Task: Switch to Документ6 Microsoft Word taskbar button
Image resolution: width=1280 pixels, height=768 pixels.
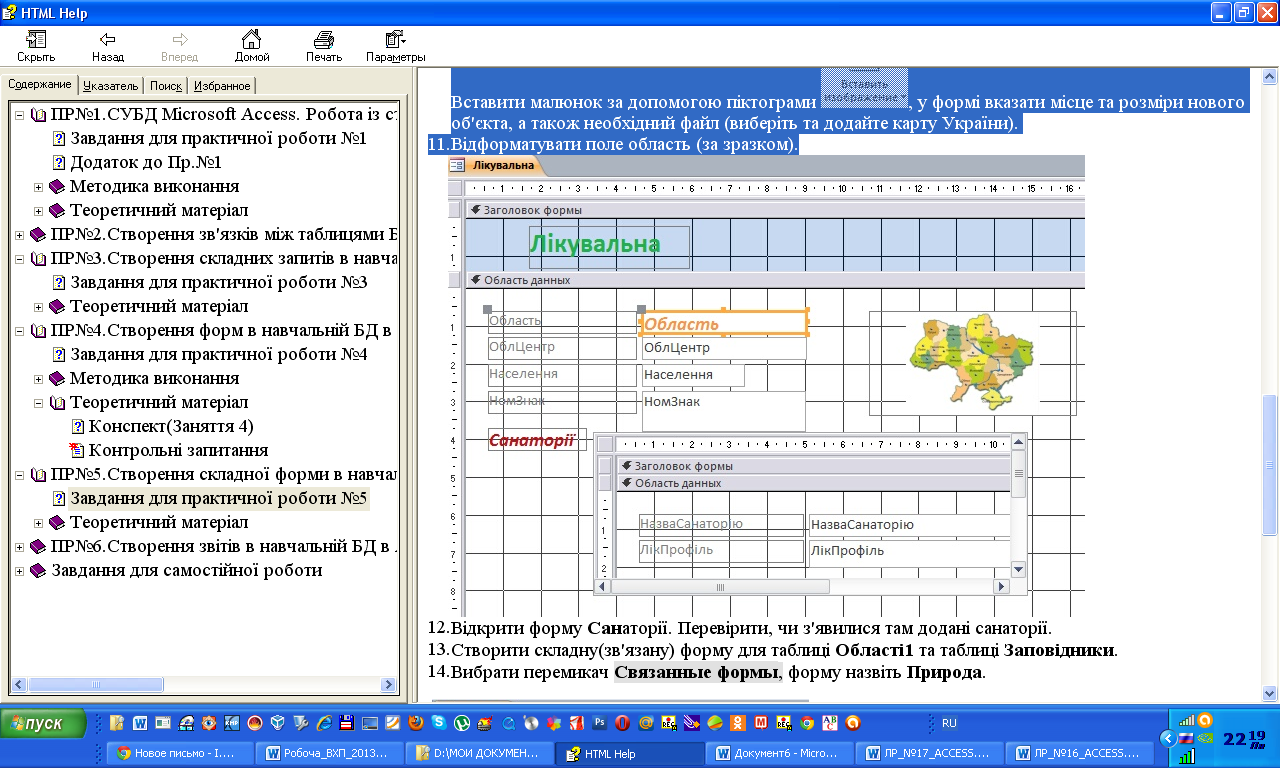Action: point(781,753)
